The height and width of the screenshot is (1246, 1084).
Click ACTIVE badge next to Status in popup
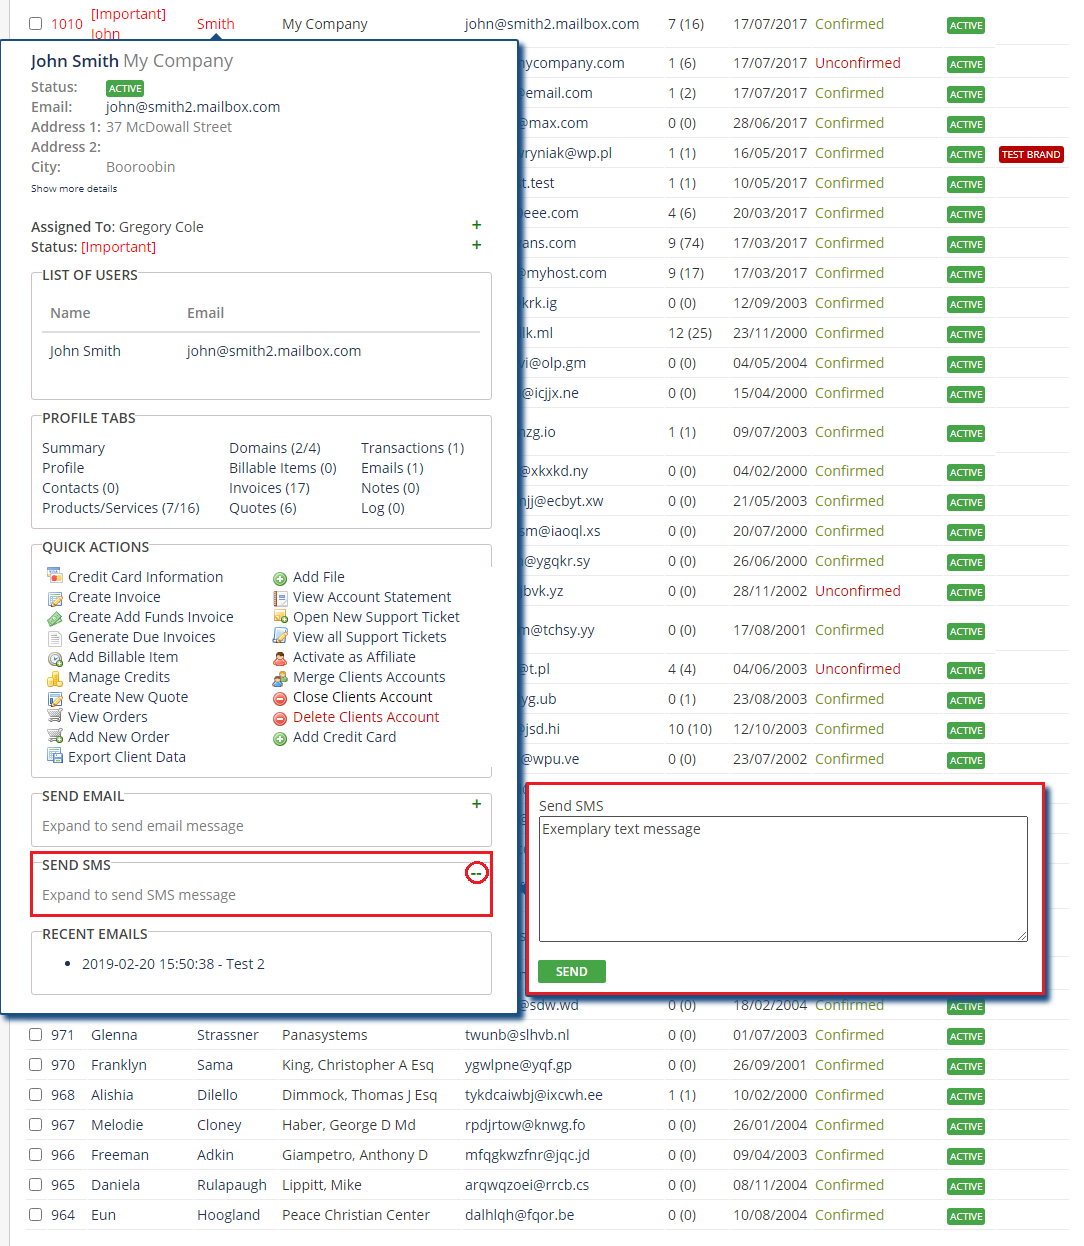point(125,88)
